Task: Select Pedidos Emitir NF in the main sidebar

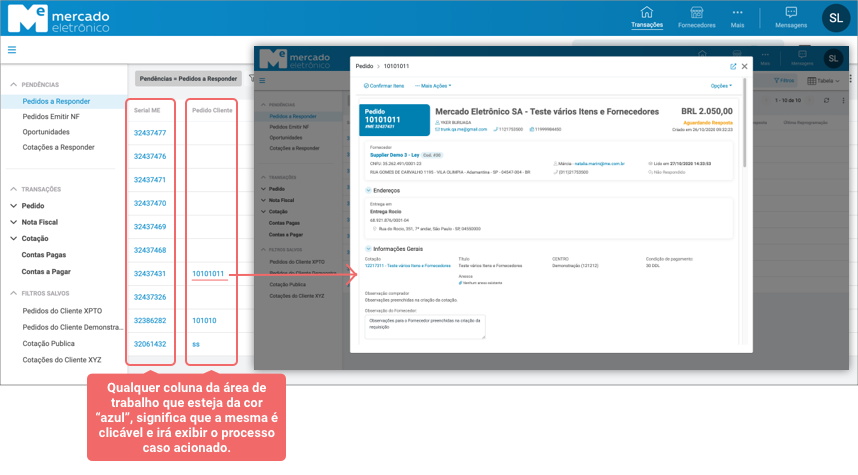Action: [51, 117]
